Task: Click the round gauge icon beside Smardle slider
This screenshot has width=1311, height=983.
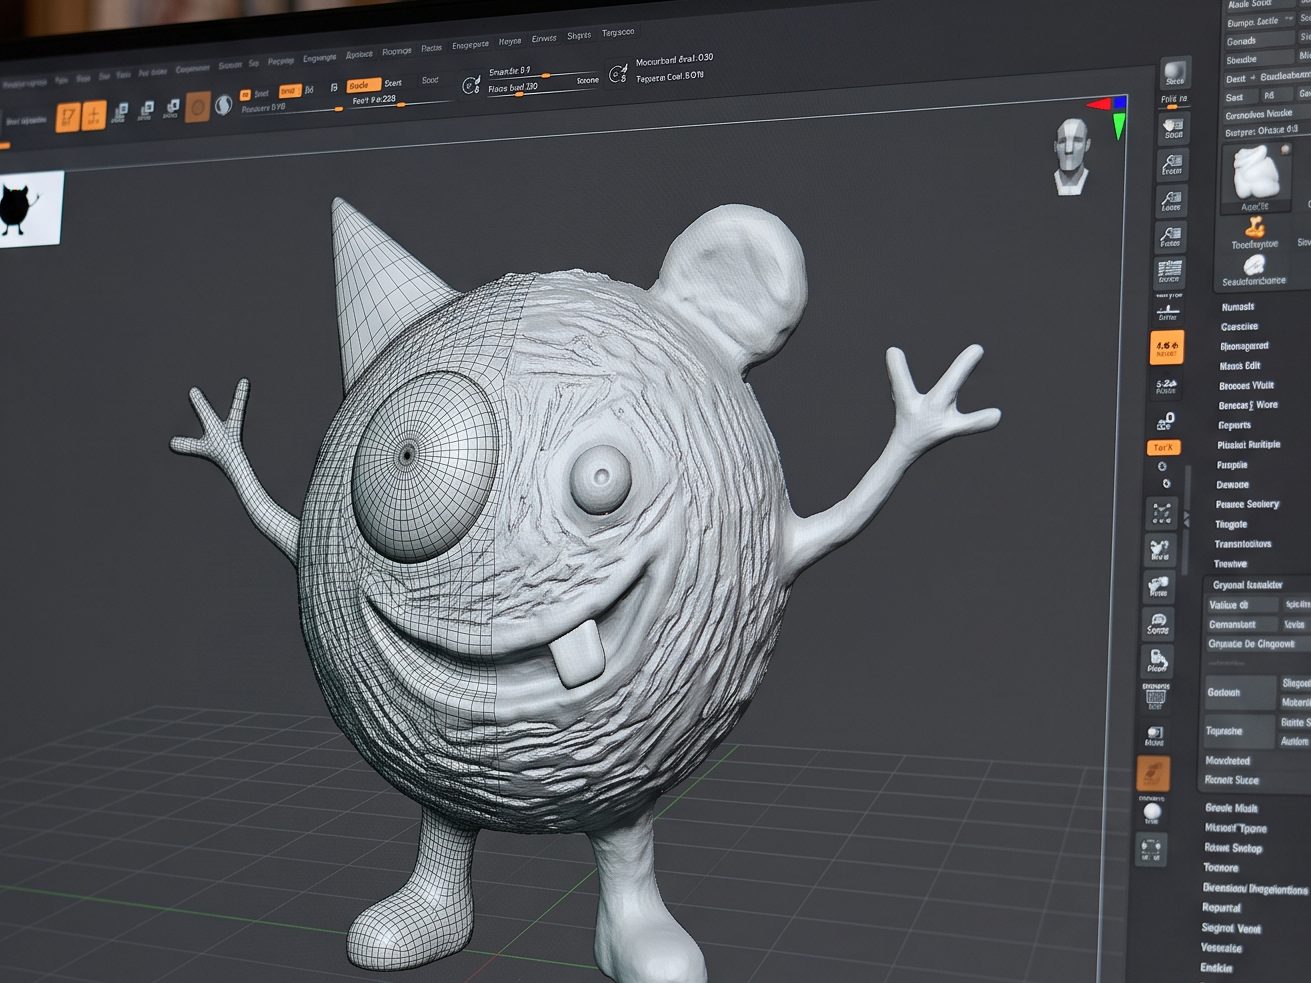Action: (x=471, y=86)
